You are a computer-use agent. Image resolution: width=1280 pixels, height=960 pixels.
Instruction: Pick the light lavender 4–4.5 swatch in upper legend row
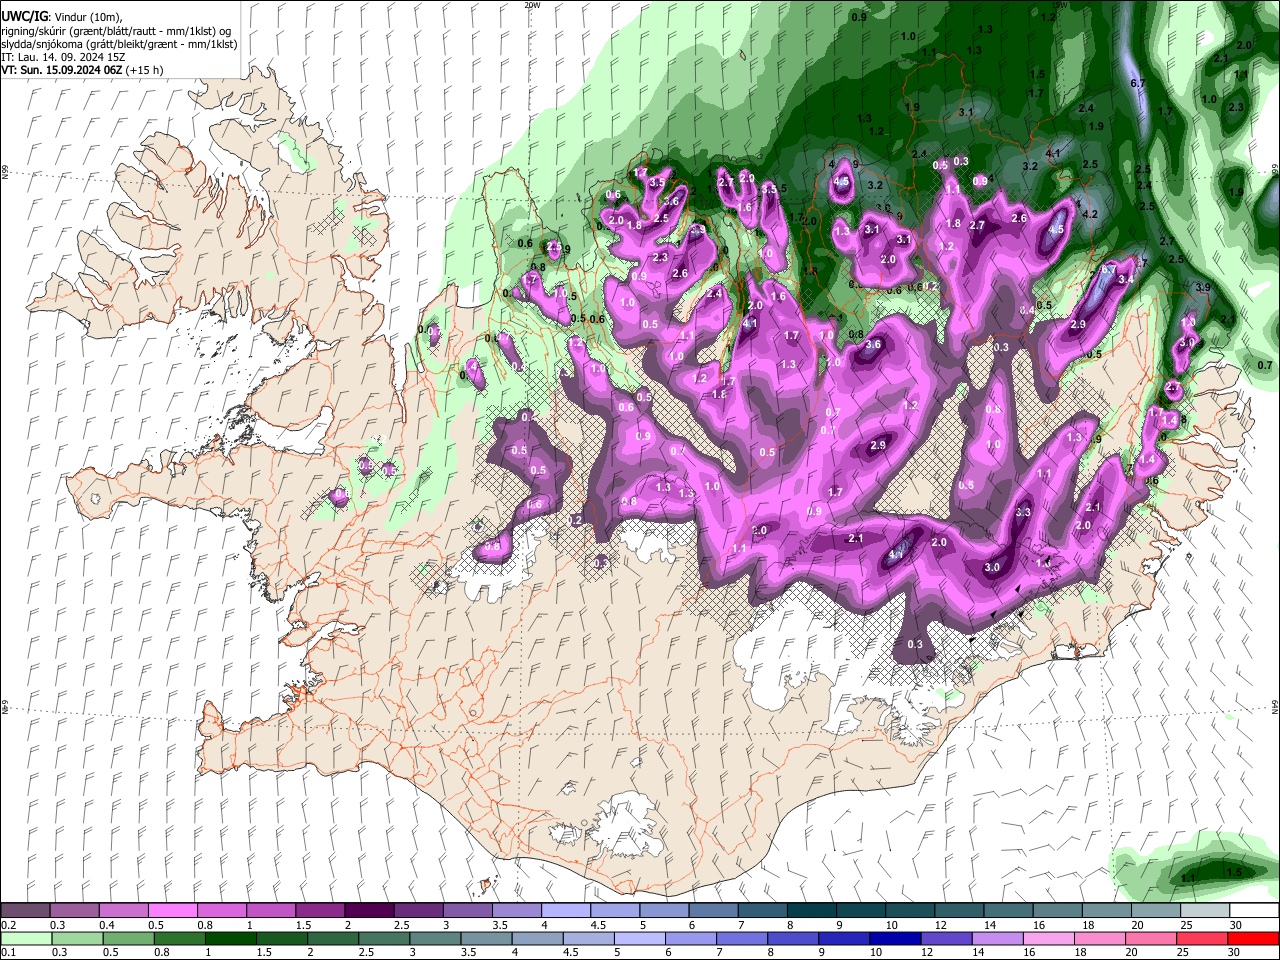tap(566, 911)
